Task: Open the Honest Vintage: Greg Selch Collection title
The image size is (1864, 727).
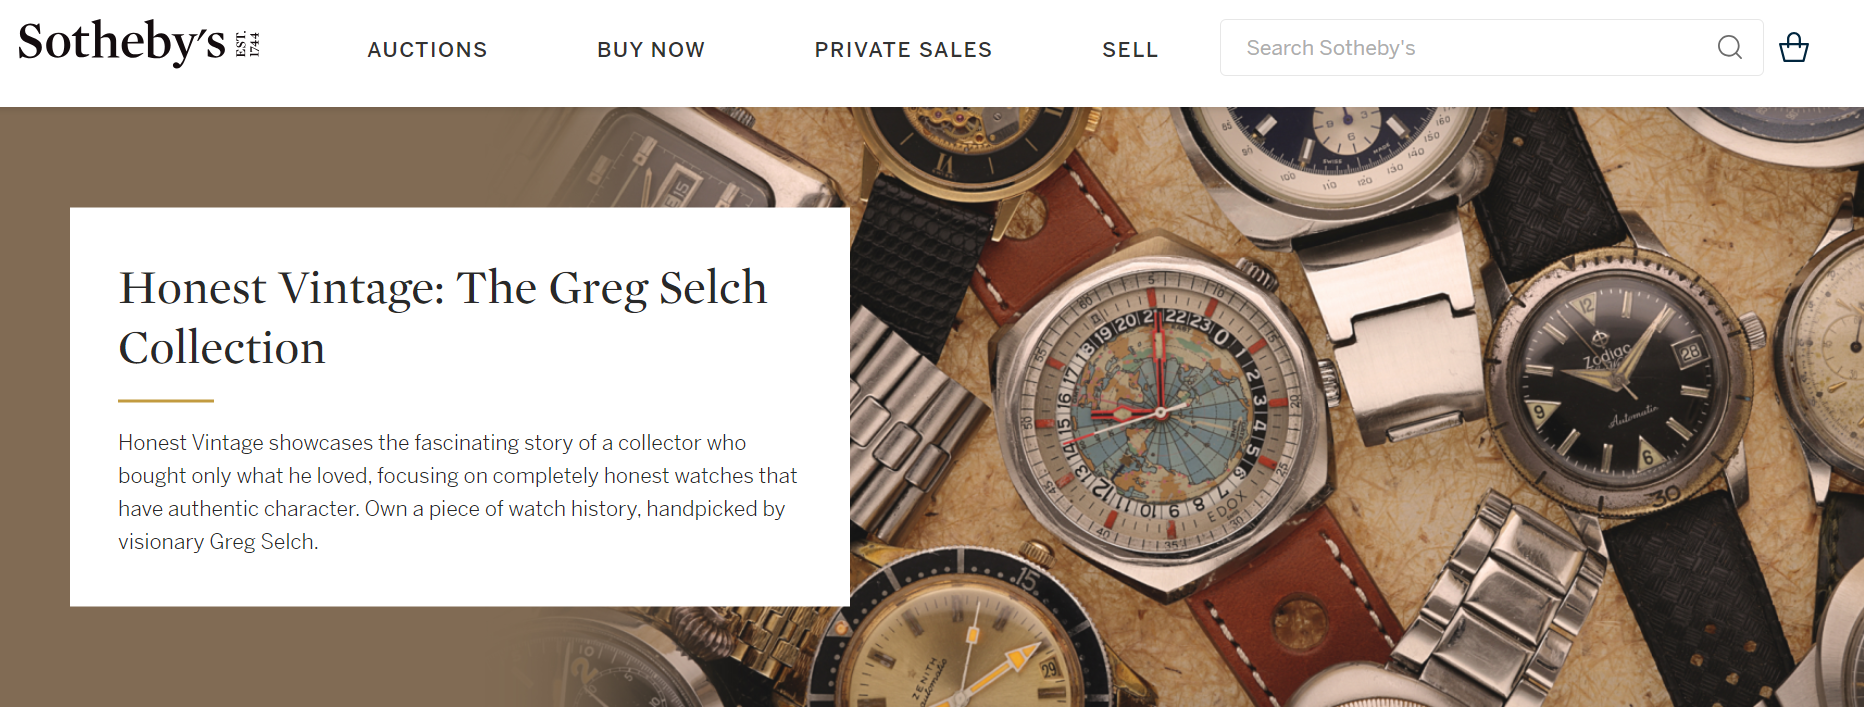Action: pyautogui.click(x=442, y=317)
